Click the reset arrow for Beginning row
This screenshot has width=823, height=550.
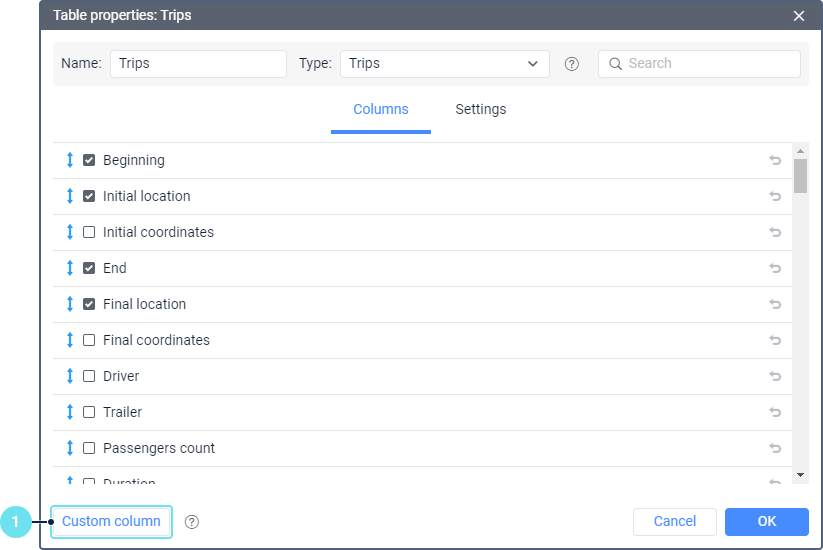pos(775,160)
